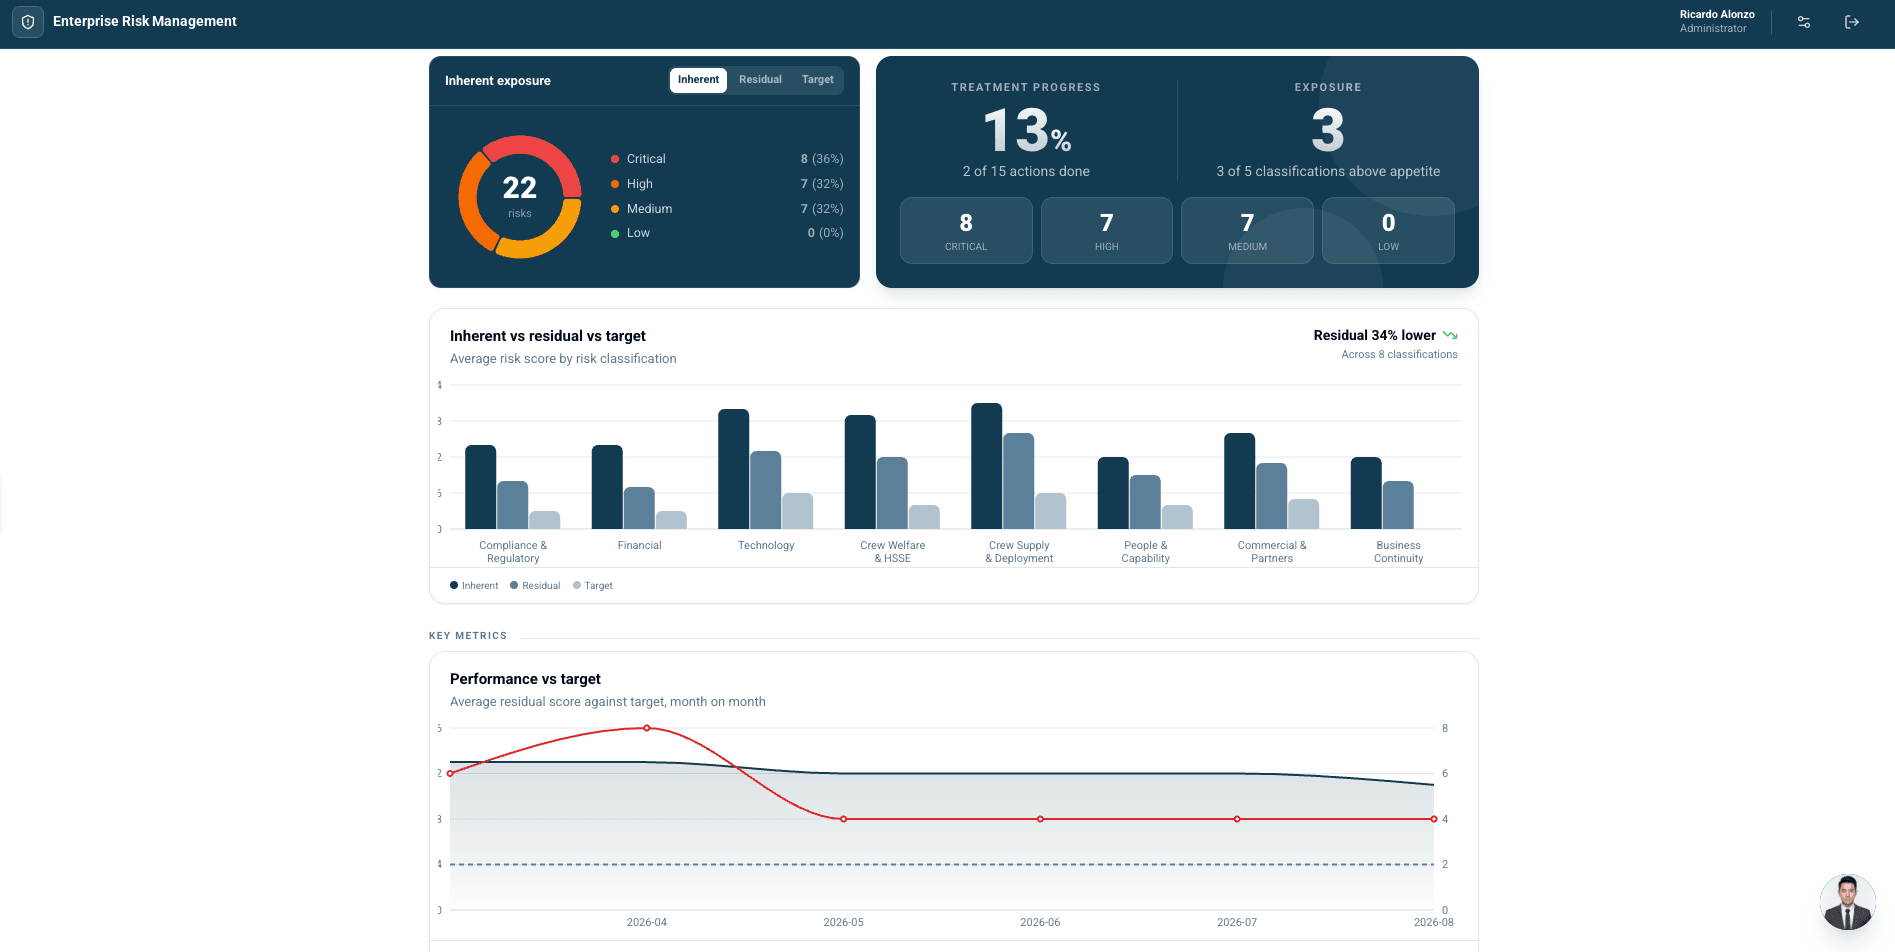The width and height of the screenshot is (1895, 952).
Task: Click the 22 risks donut chart center
Action: pyautogui.click(x=520, y=197)
